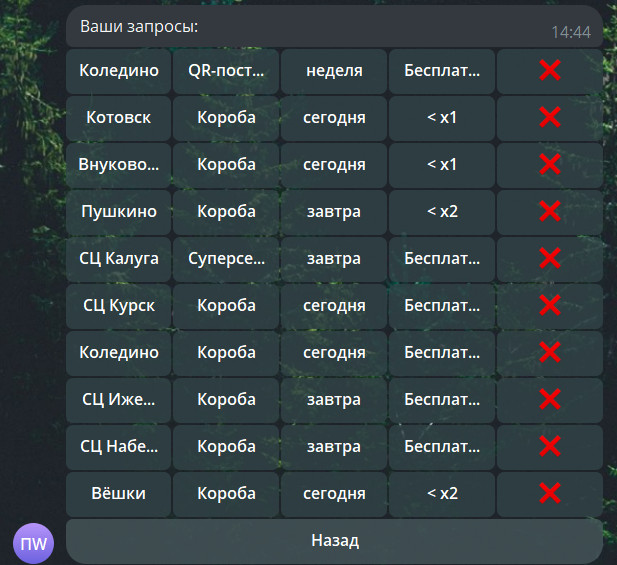The image size is (617, 565).
Task: Click the Суперсе… button in Калуга row
Action: [226, 258]
